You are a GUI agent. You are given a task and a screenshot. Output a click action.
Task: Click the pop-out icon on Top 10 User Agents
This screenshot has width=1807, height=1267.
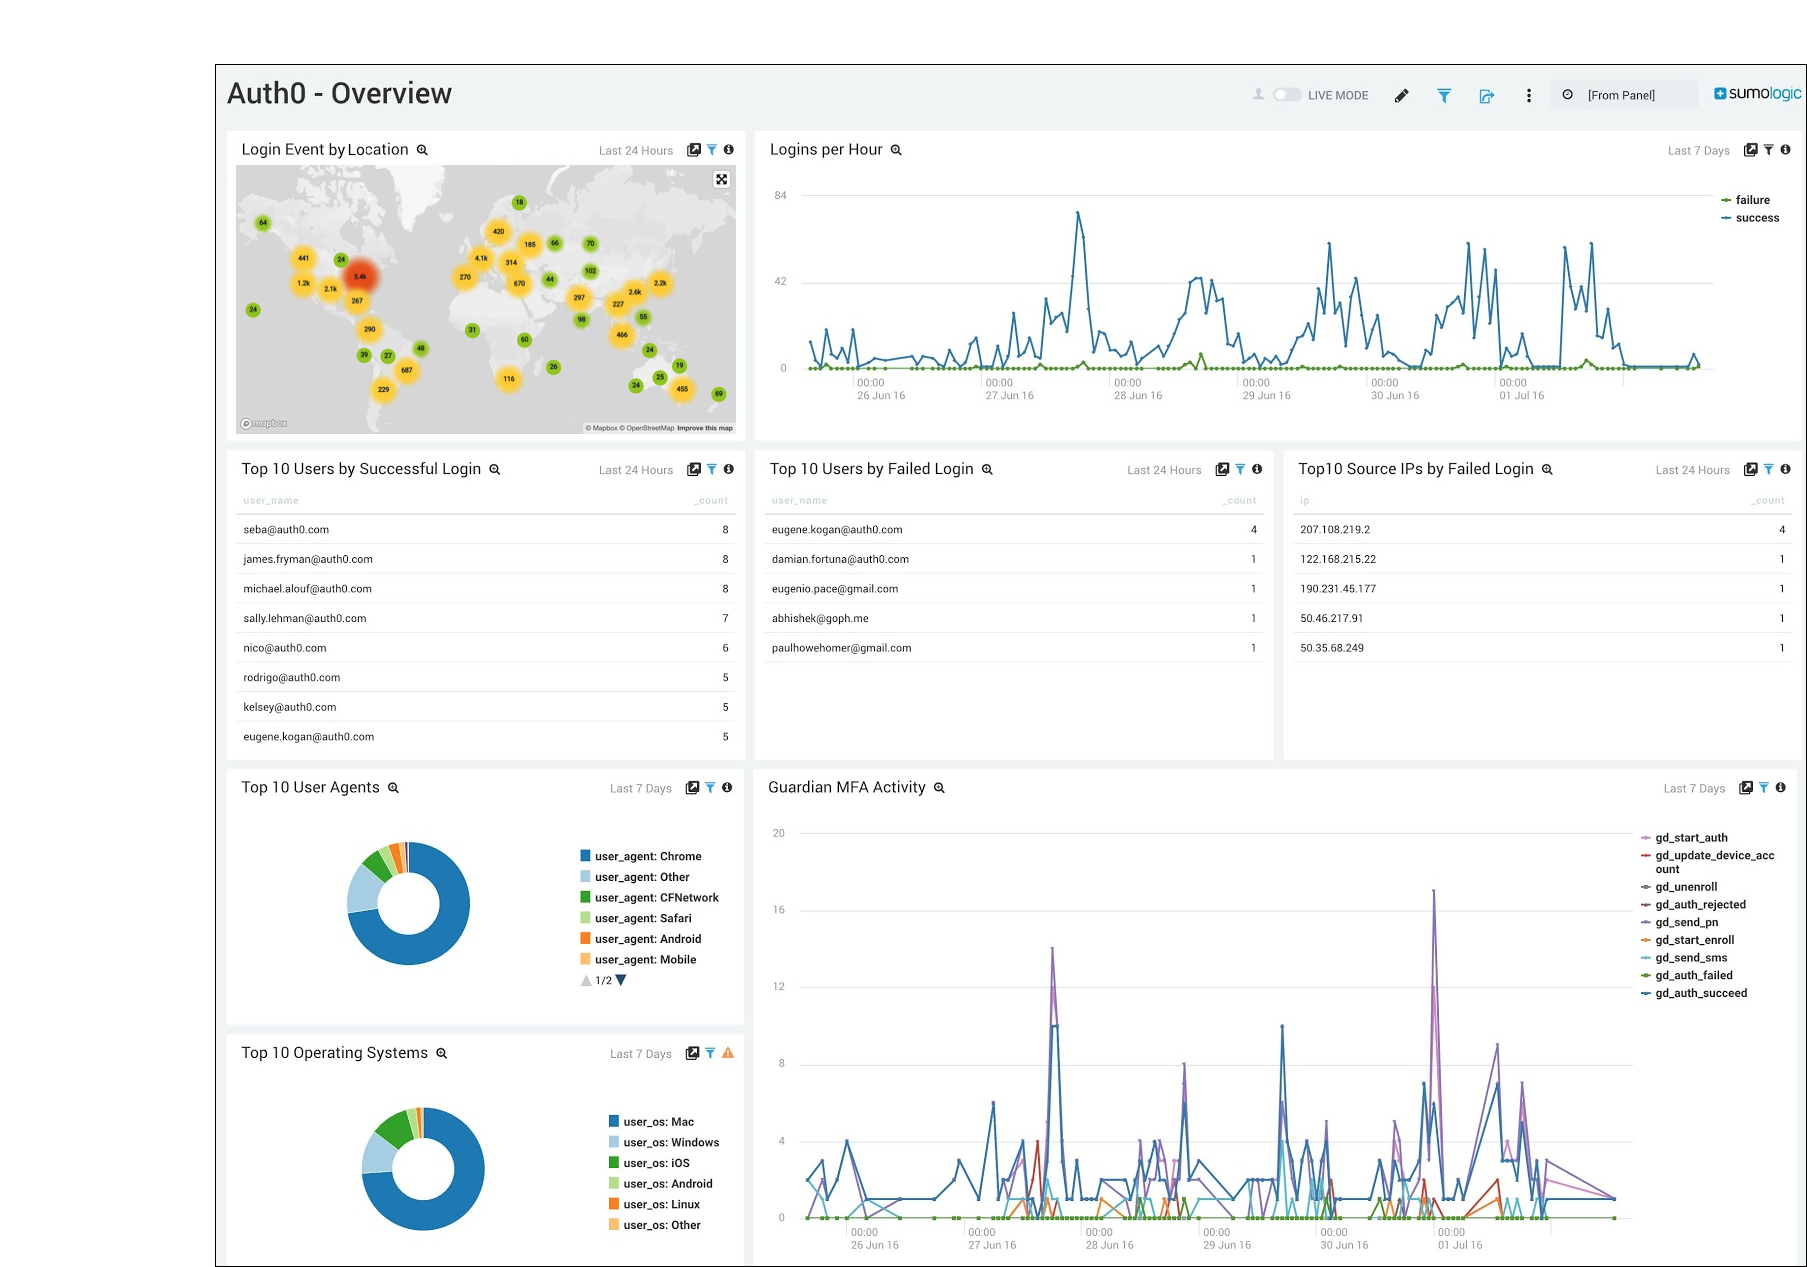coord(693,787)
